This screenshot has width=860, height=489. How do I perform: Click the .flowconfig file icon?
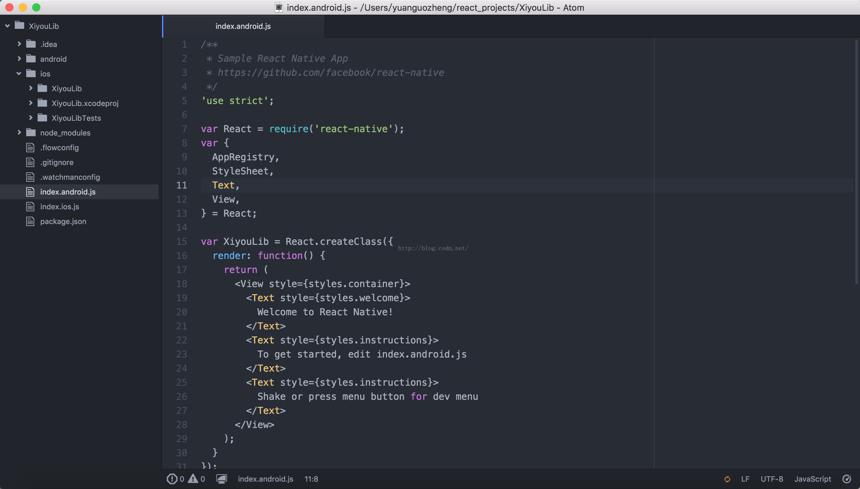[31, 147]
